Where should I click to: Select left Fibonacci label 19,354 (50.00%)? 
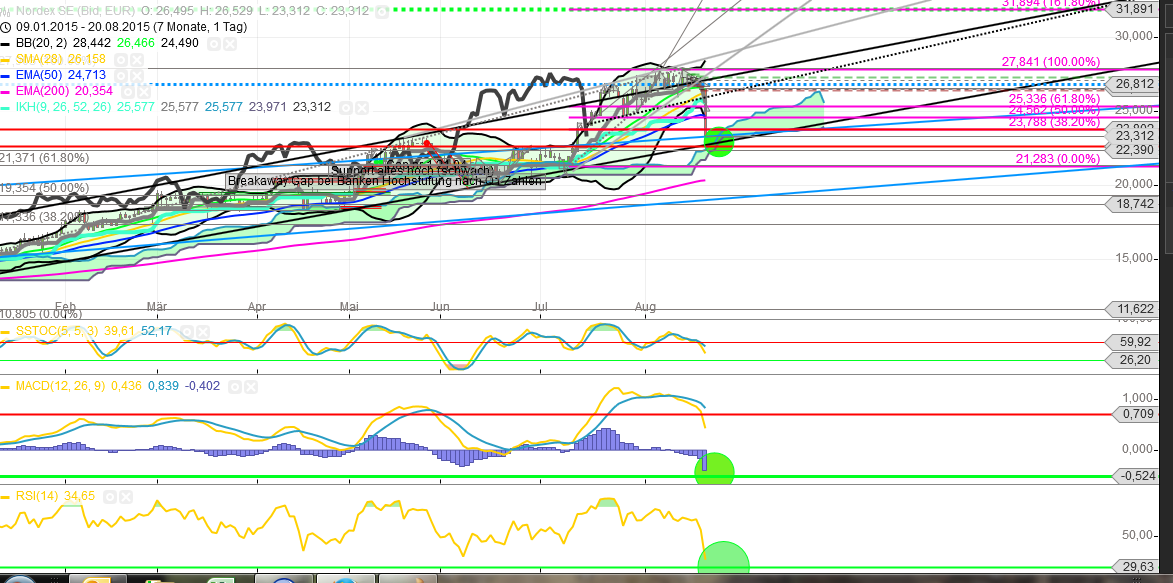pos(45,187)
